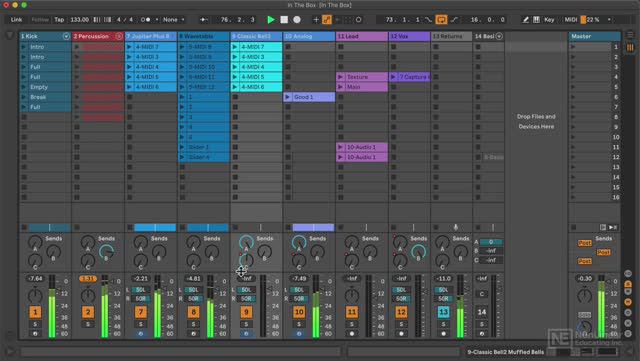
Task: Stop playback with the transport Stop button
Action: pyautogui.click(x=284, y=20)
